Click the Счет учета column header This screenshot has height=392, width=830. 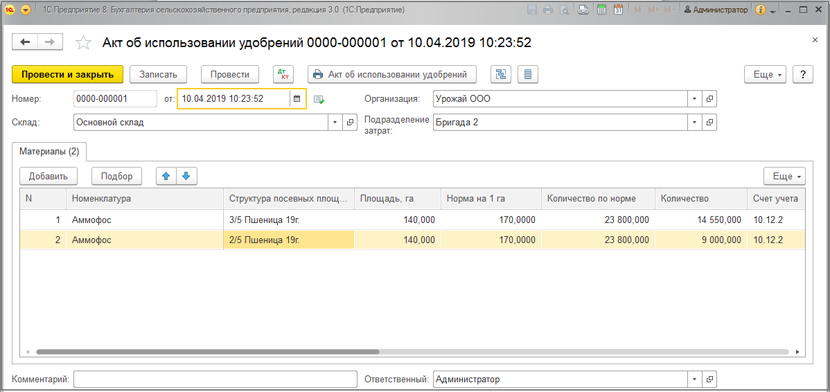pyautogui.click(x=776, y=198)
